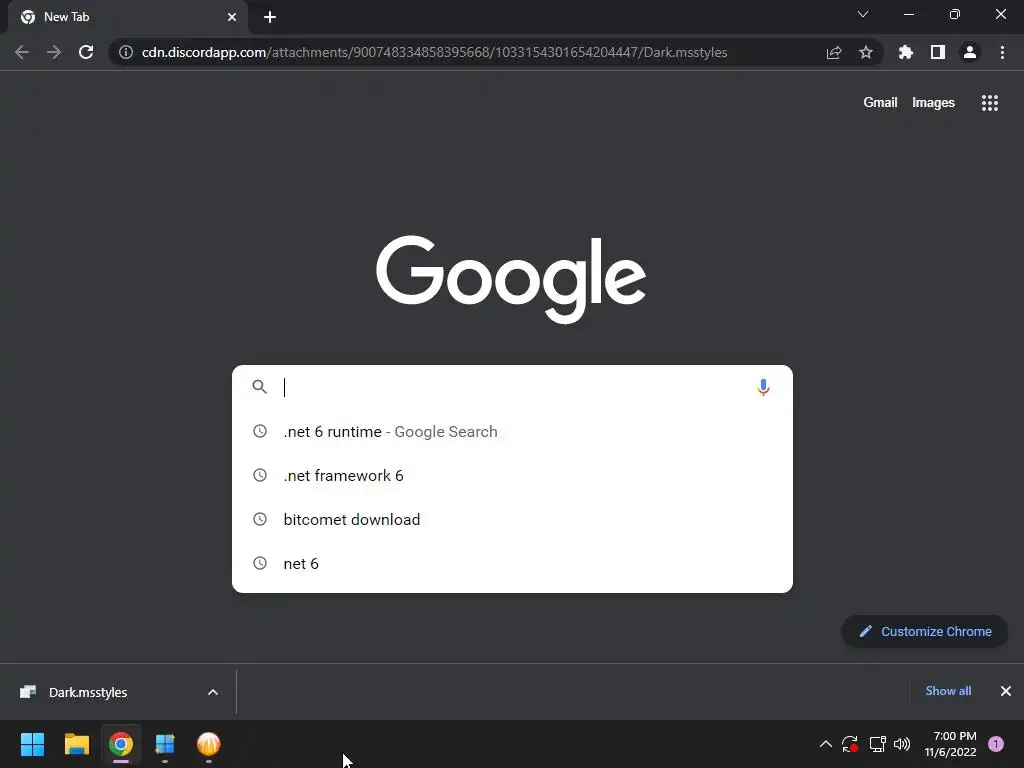This screenshot has height=768, width=1024.
Task: Open the notification badge in tray
Action: (996, 744)
